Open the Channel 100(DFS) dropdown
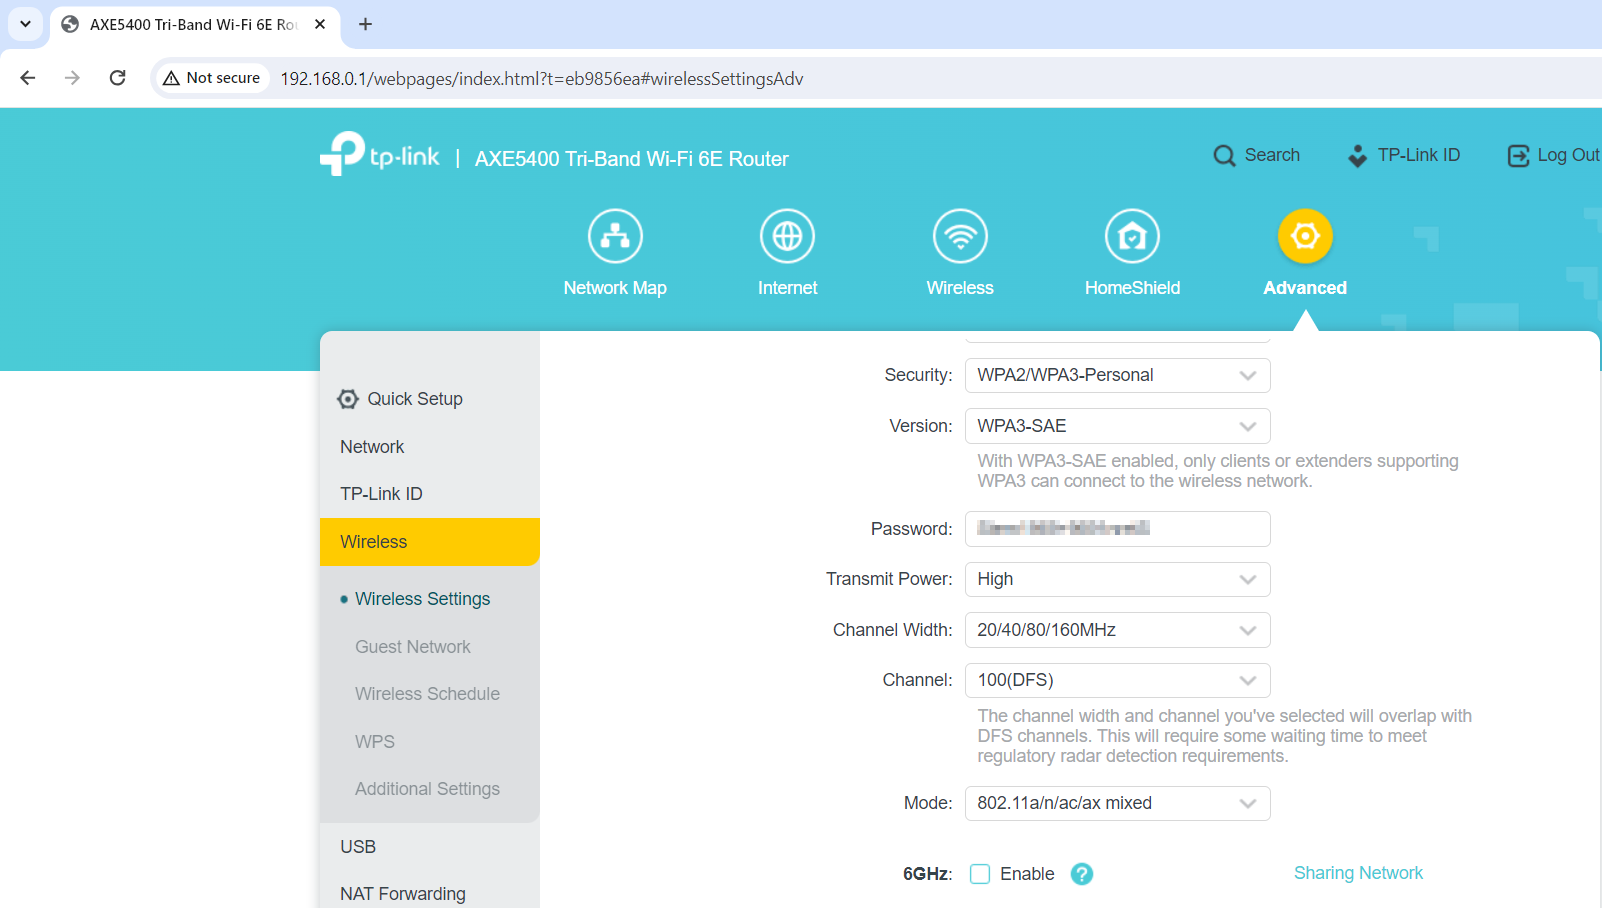Image resolution: width=1602 pixels, height=908 pixels. pyautogui.click(x=1117, y=680)
